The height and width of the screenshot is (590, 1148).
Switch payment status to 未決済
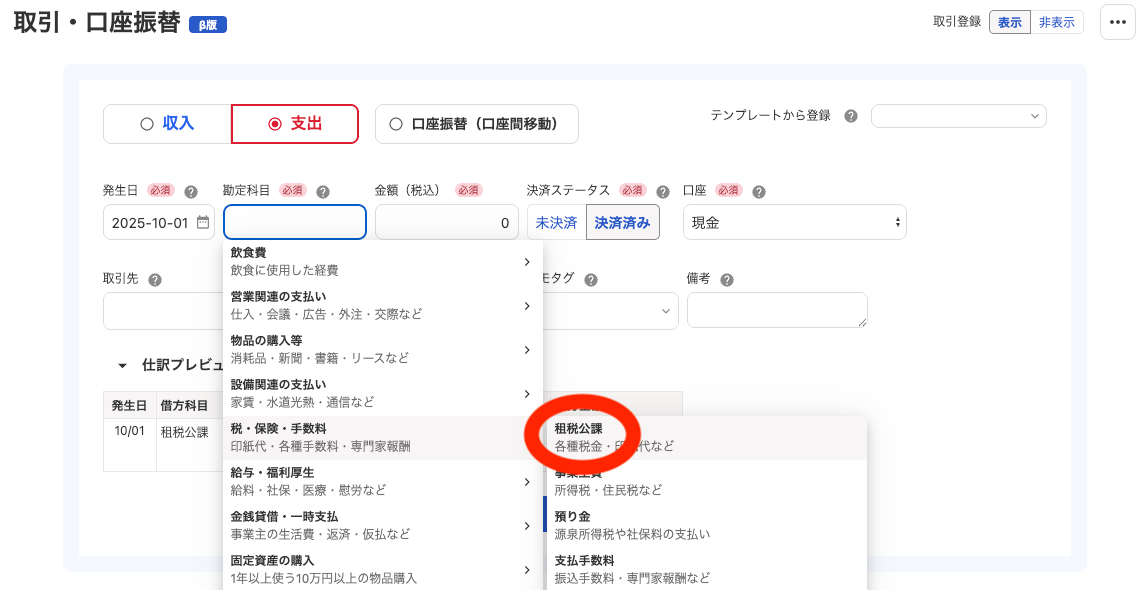coord(556,221)
